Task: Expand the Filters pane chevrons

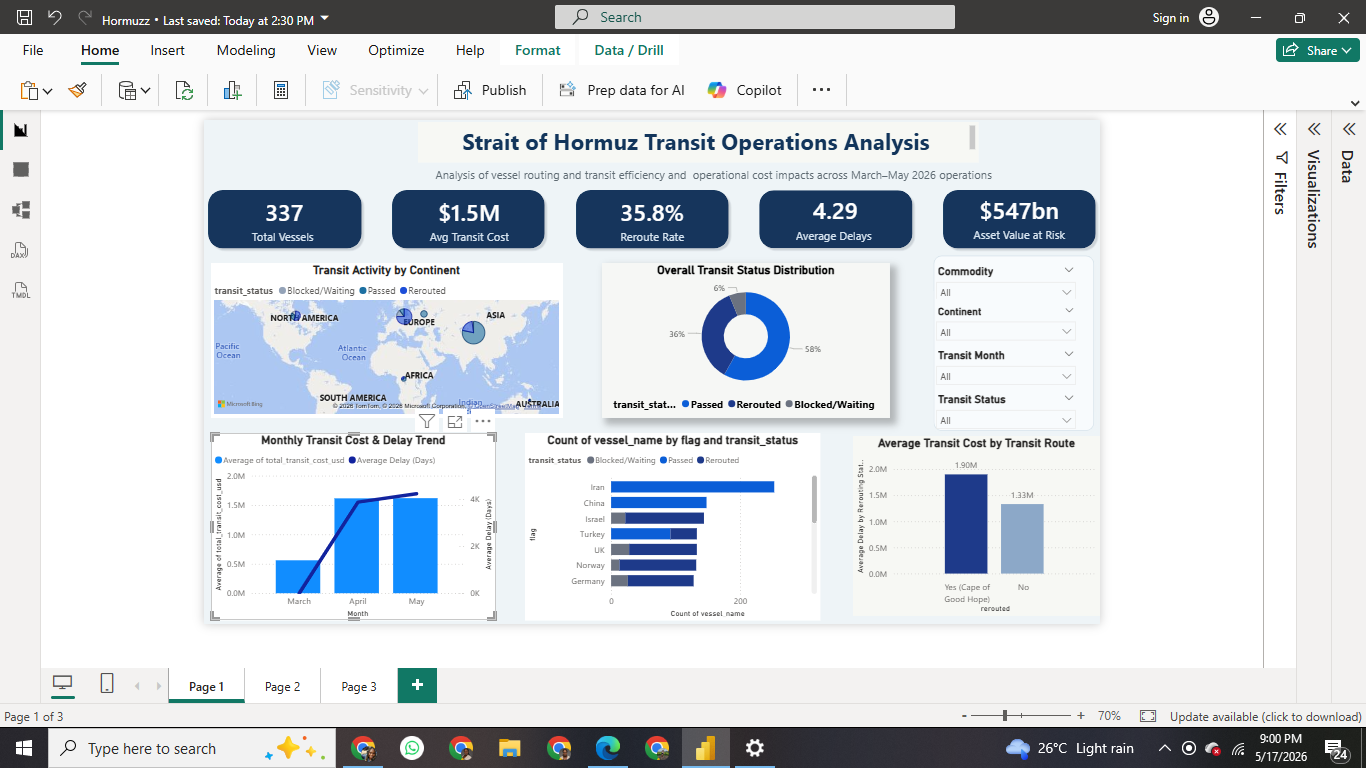Action: tap(1279, 130)
